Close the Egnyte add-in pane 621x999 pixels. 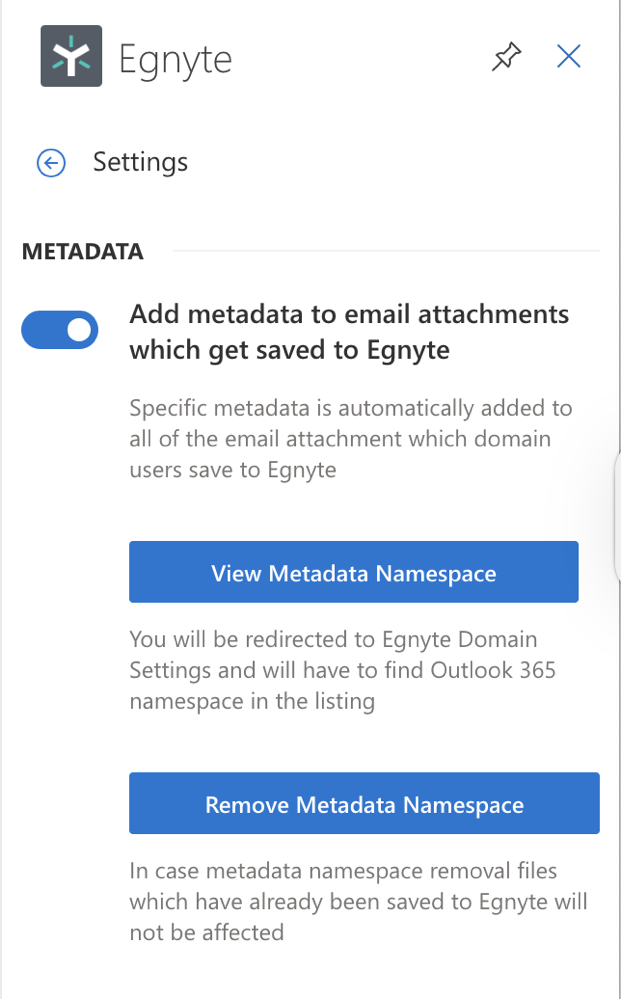568,56
